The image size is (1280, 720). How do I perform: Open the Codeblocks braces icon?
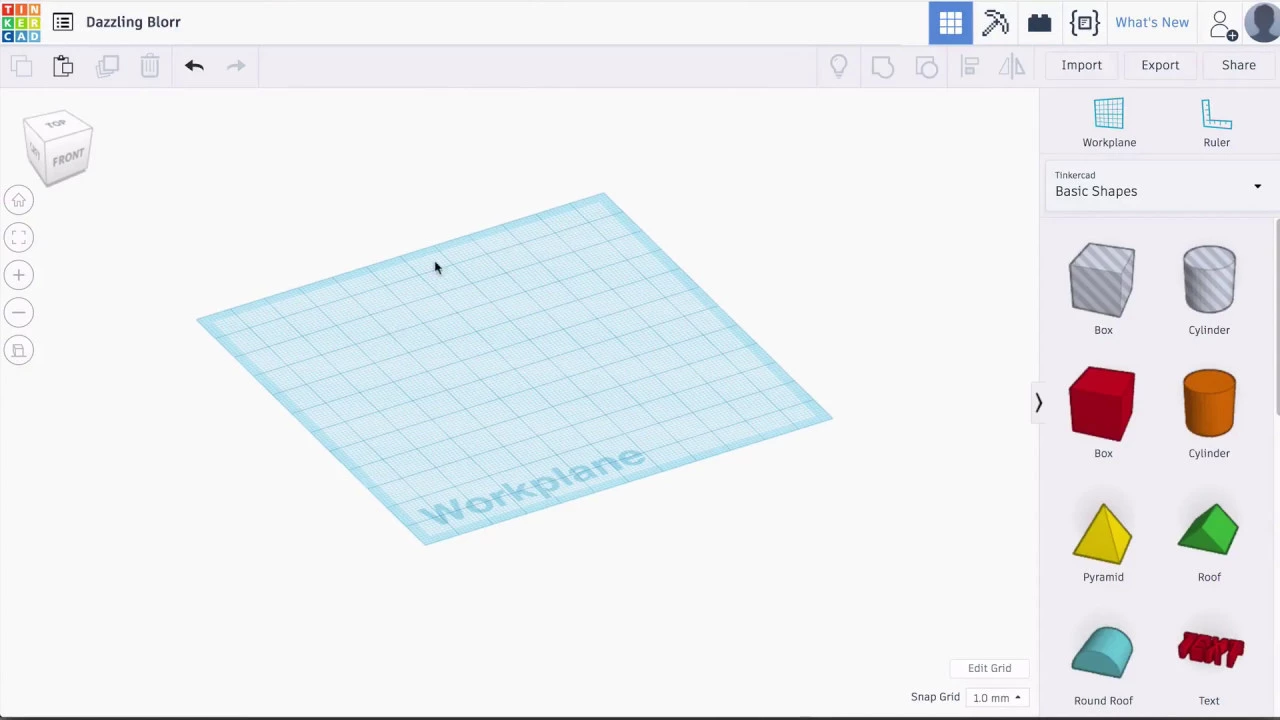coord(1084,22)
